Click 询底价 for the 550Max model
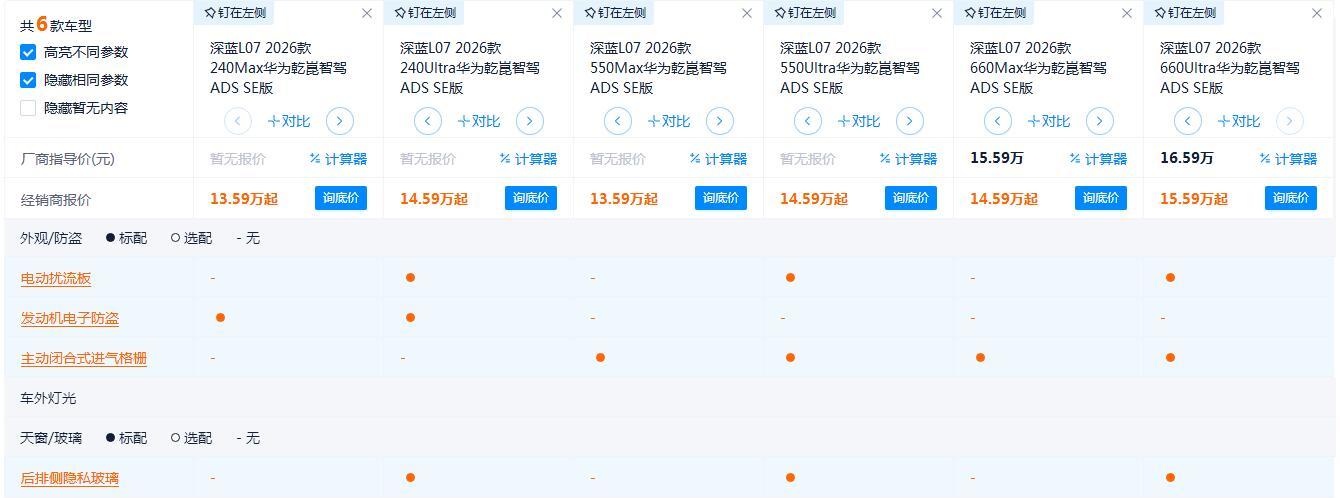The width and height of the screenshot is (1340, 498). tap(721, 198)
